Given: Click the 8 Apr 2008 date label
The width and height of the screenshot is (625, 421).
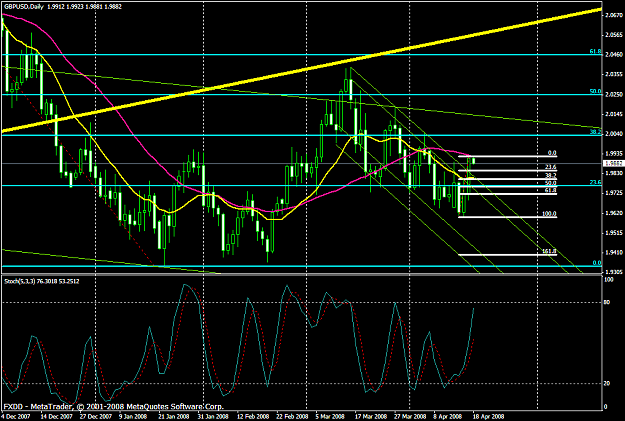Looking at the screenshot, I should point(448,417).
